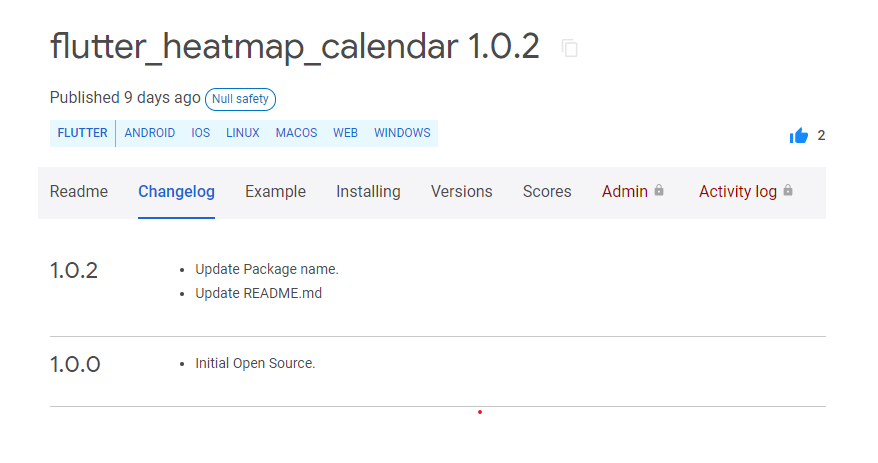Viewport: 878px width, 463px height.
Task: Select the WINDOWS platform tag
Action: [x=402, y=133]
